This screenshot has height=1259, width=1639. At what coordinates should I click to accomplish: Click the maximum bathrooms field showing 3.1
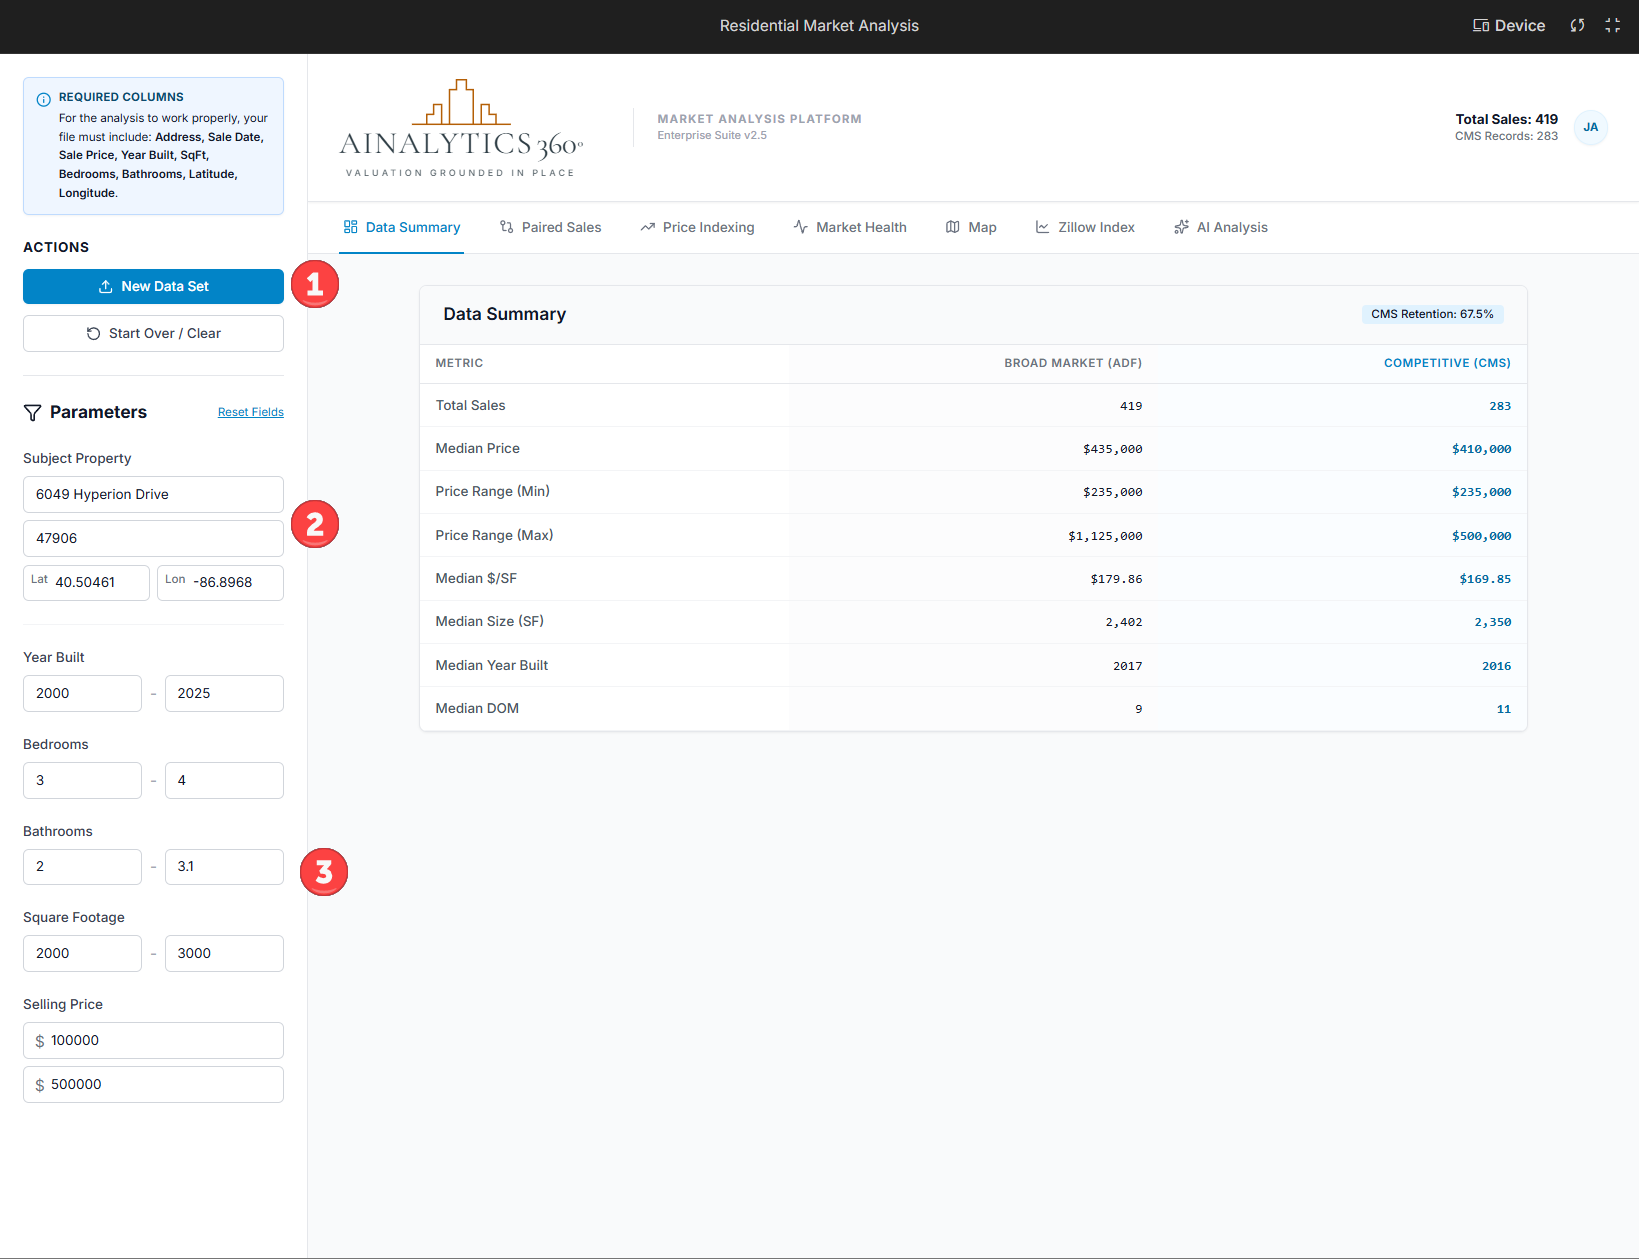point(223,867)
